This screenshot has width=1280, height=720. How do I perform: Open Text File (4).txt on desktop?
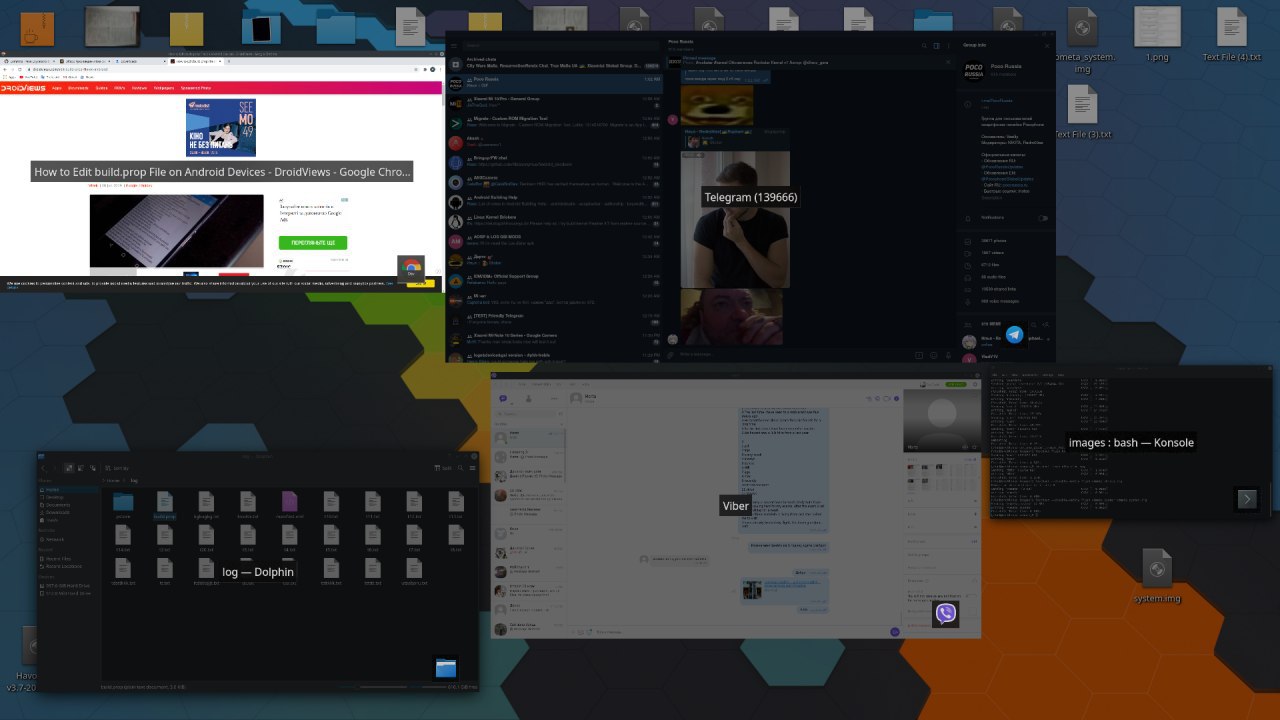pos(1232,36)
